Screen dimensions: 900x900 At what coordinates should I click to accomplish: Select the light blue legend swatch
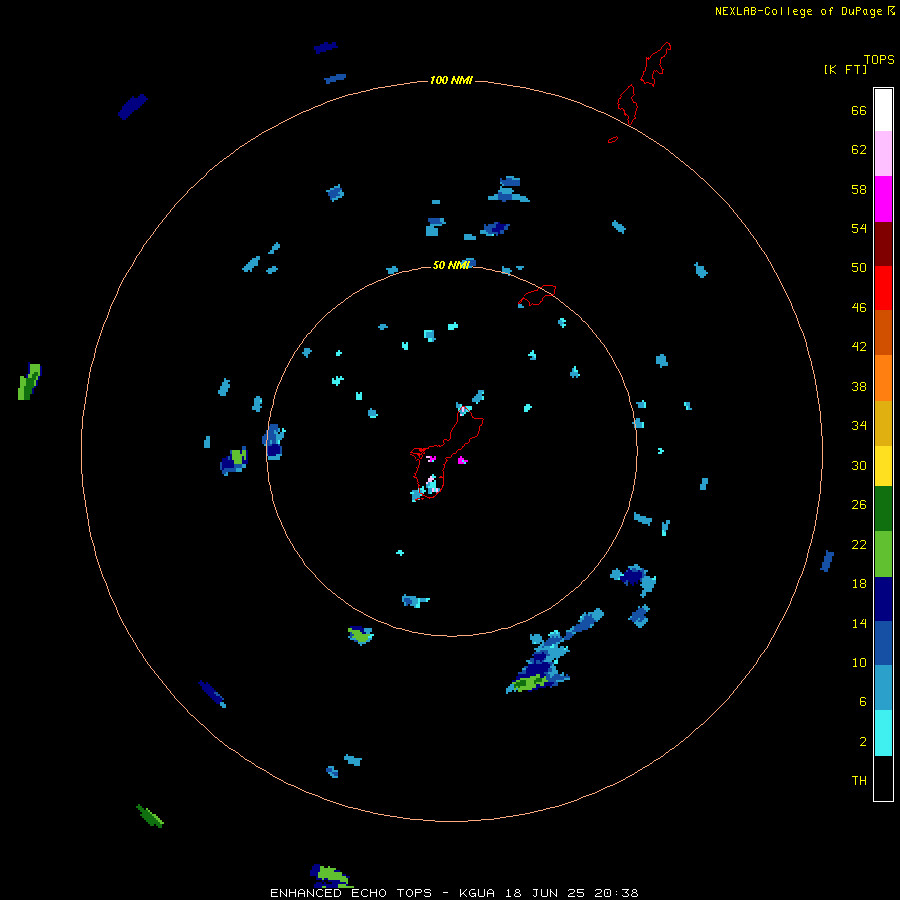click(x=883, y=687)
